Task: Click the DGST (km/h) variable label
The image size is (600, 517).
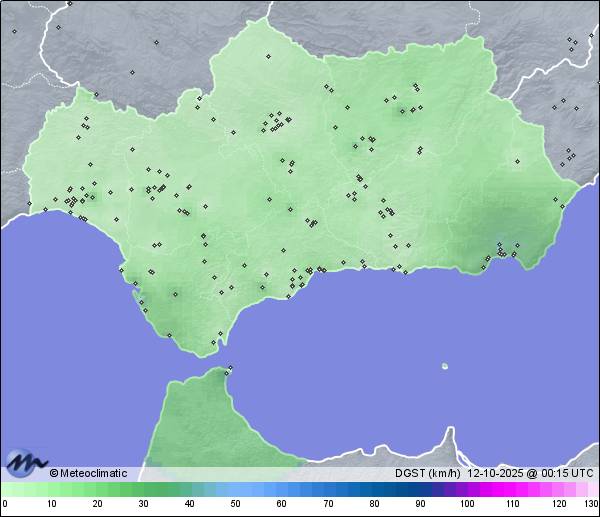Action: click(x=427, y=473)
